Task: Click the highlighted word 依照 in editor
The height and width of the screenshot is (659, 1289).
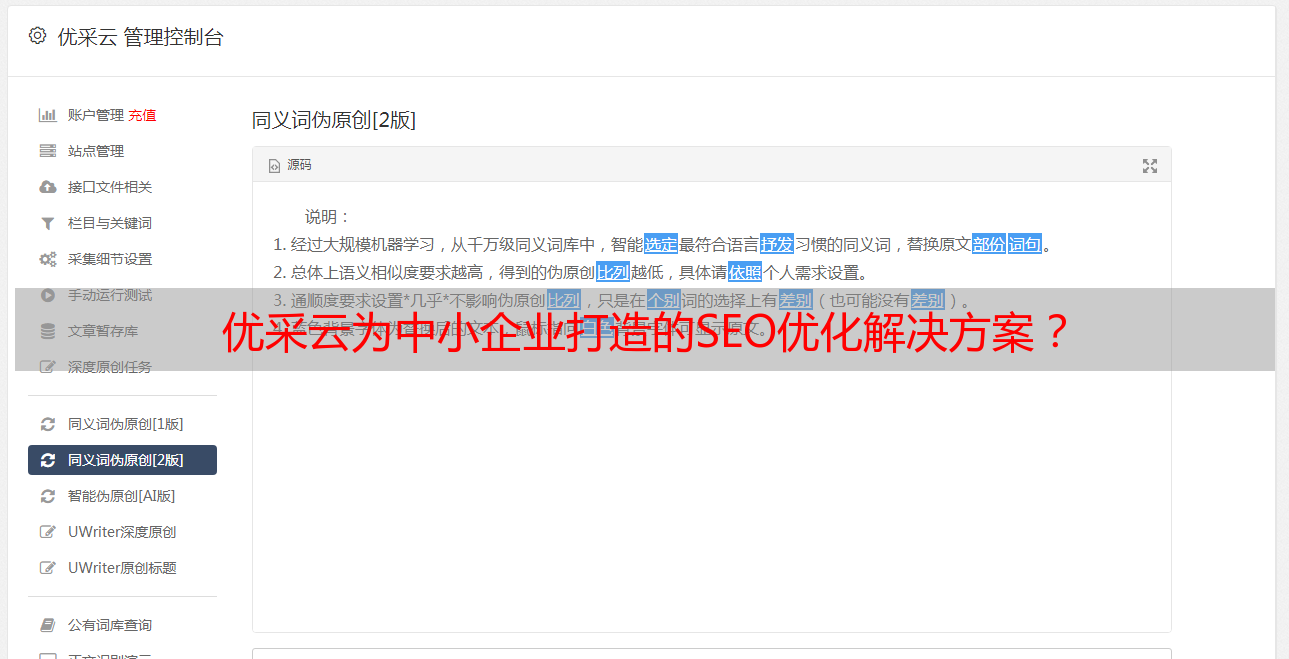Action: 745,272
